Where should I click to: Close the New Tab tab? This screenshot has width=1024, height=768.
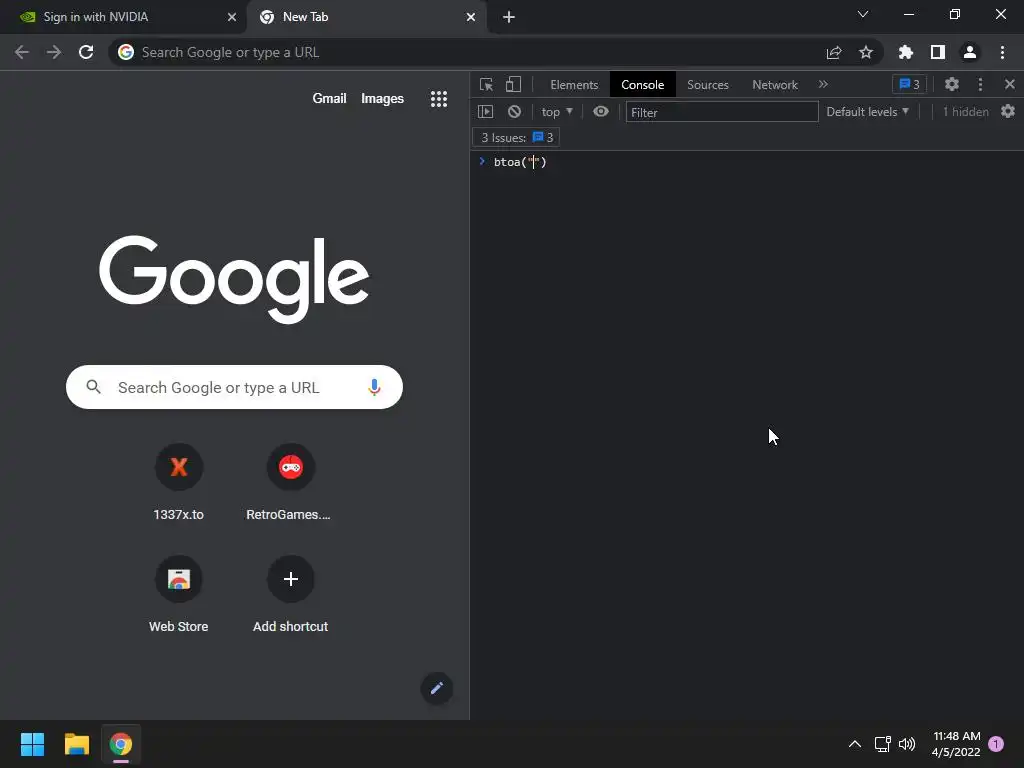click(x=471, y=17)
